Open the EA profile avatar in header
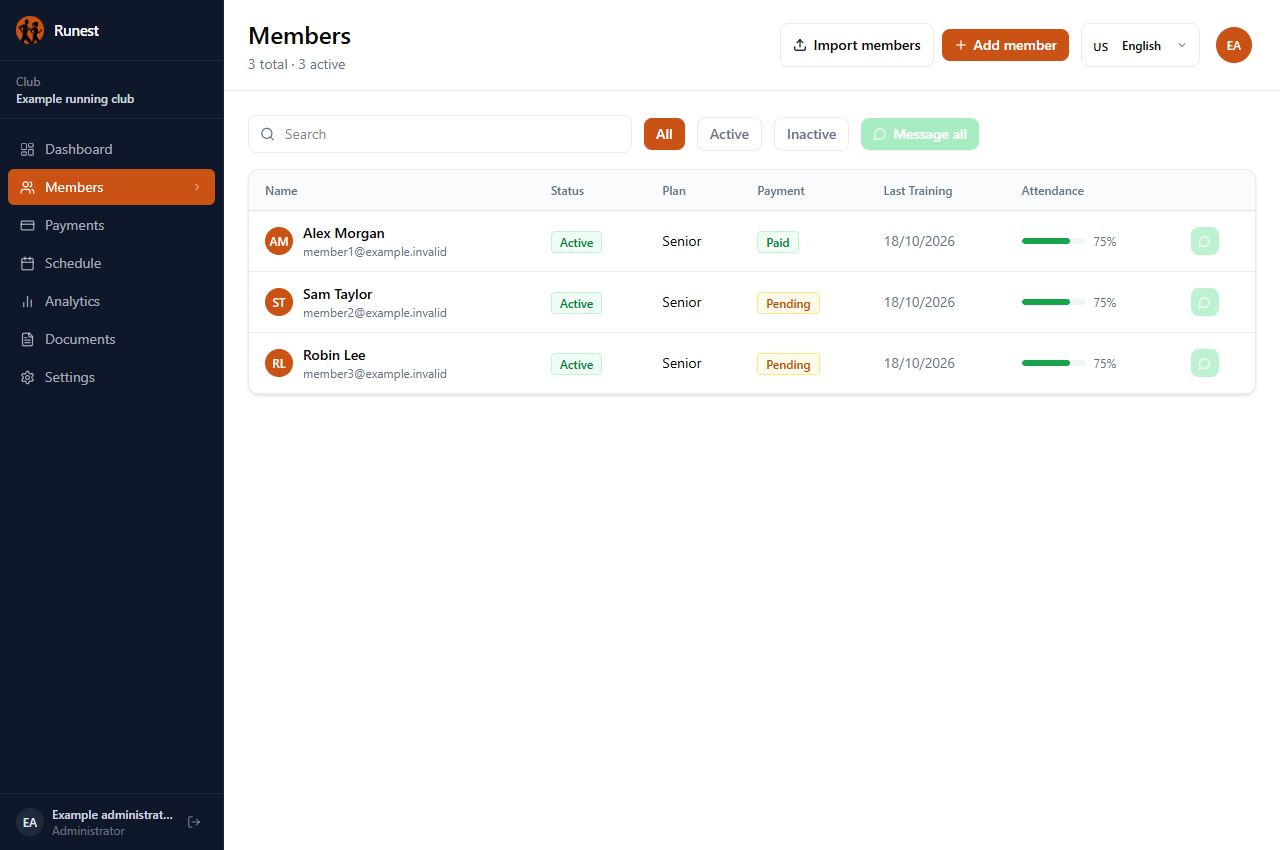This screenshot has width=1280, height=850. click(x=1234, y=45)
